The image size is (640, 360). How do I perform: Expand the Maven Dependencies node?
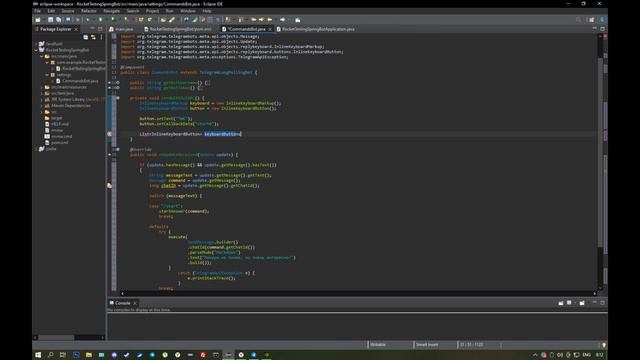42,105
